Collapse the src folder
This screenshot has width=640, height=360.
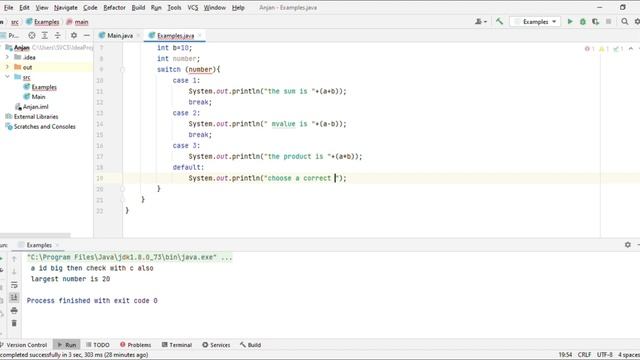(x=7, y=77)
